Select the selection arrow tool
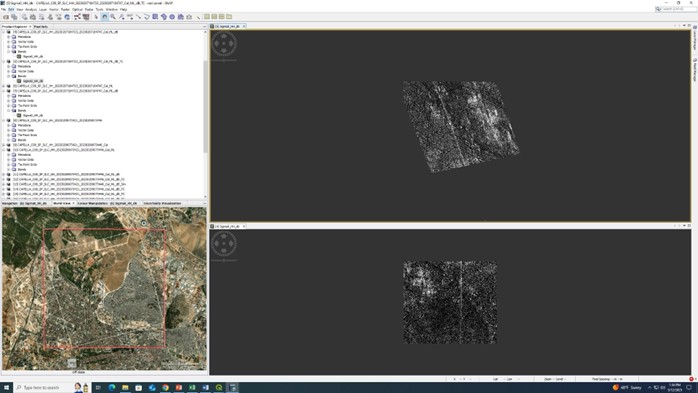The image size is (698, 393). [x=96, y=16]
